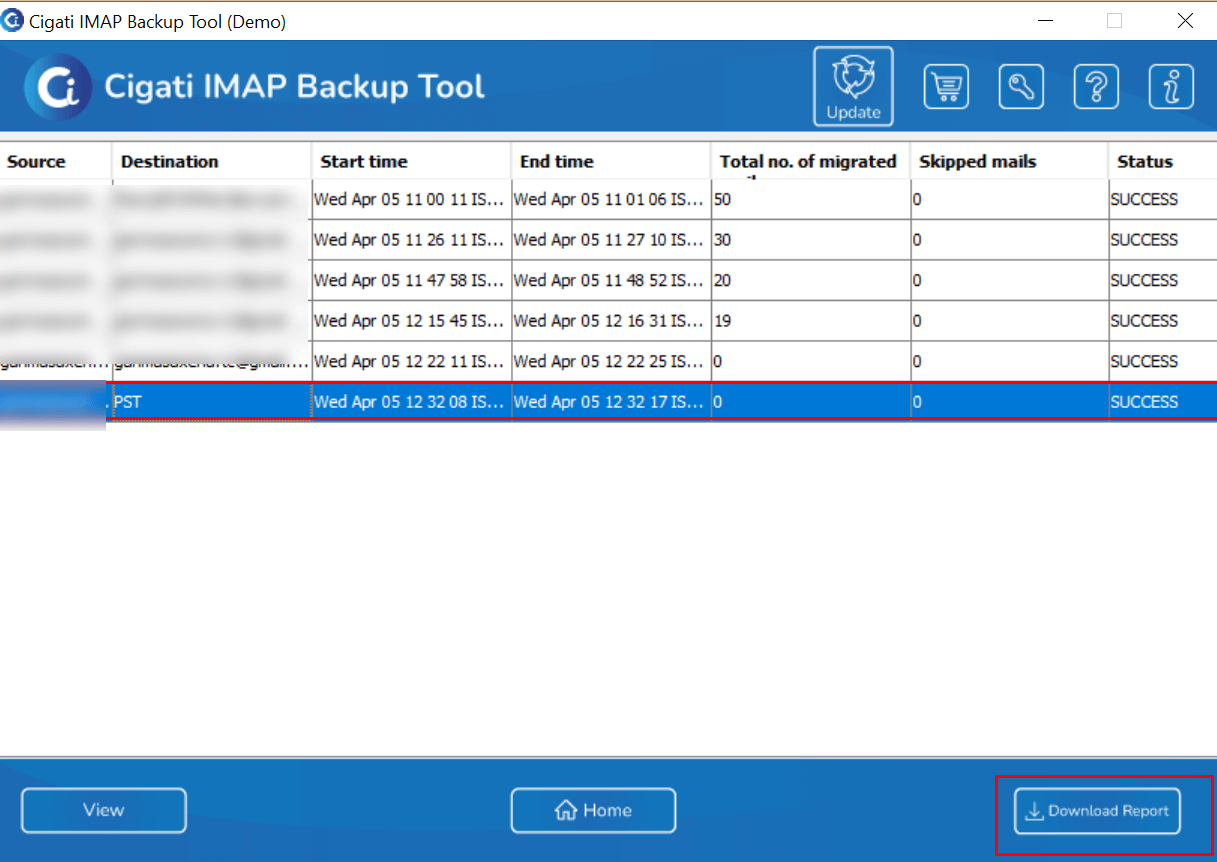Click migrated count cell showing 30
This screenshot has height=862, width=1217.
coord(811,240)
